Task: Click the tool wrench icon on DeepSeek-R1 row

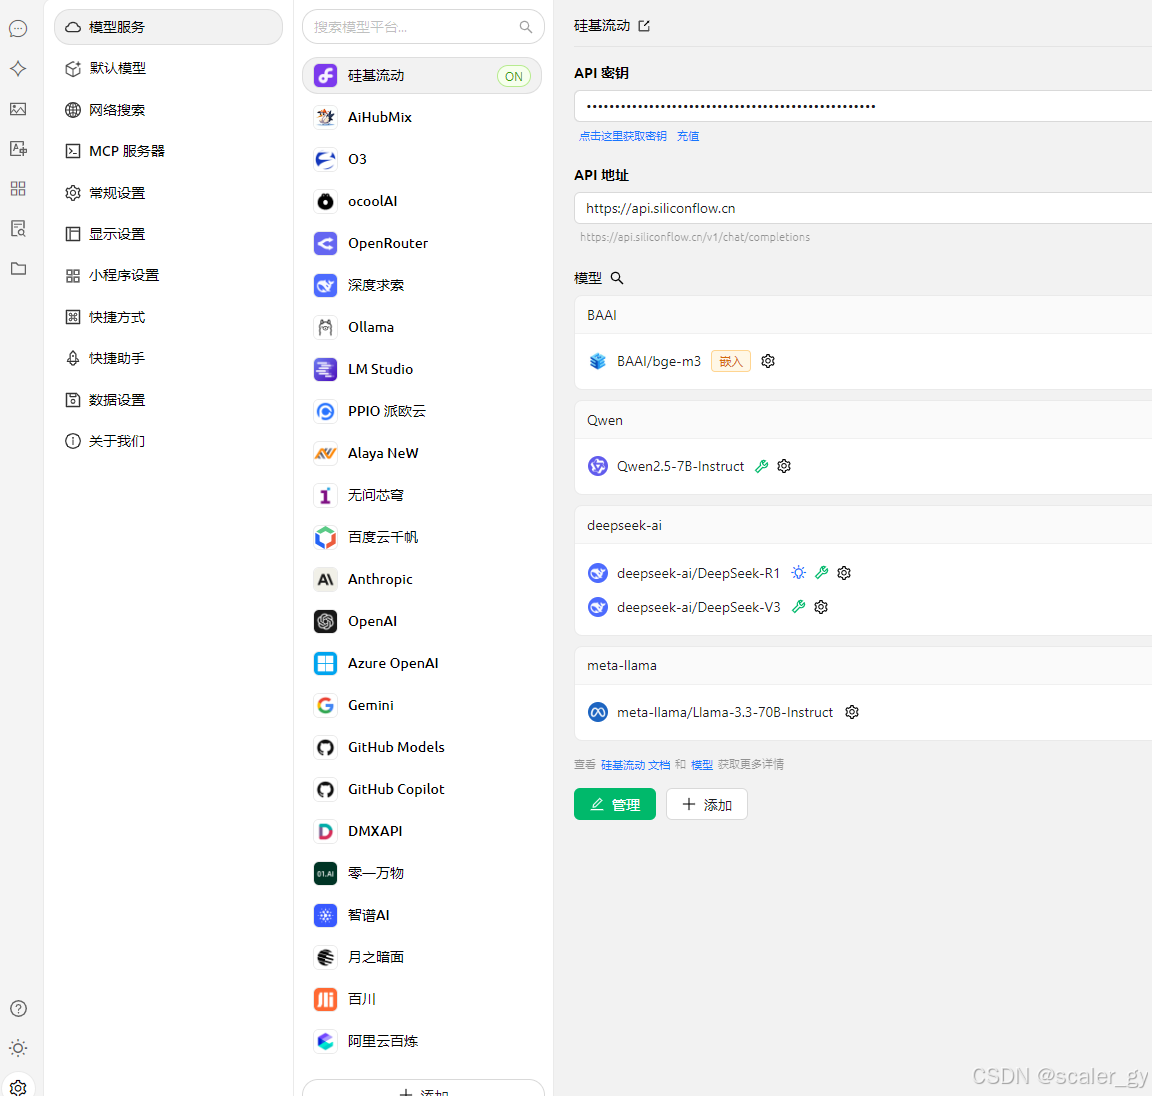Action: (822, 572)
